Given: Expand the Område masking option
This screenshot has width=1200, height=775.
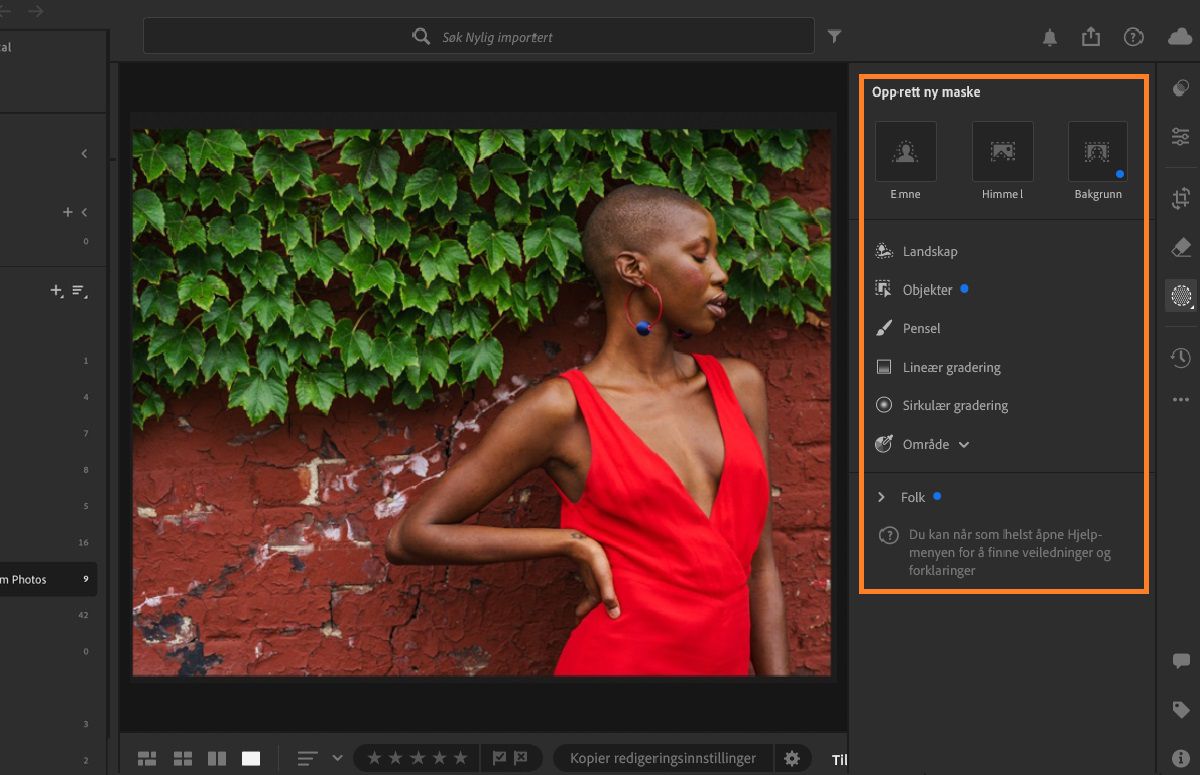Looking at the screenshot, I should tap(962, 444).
